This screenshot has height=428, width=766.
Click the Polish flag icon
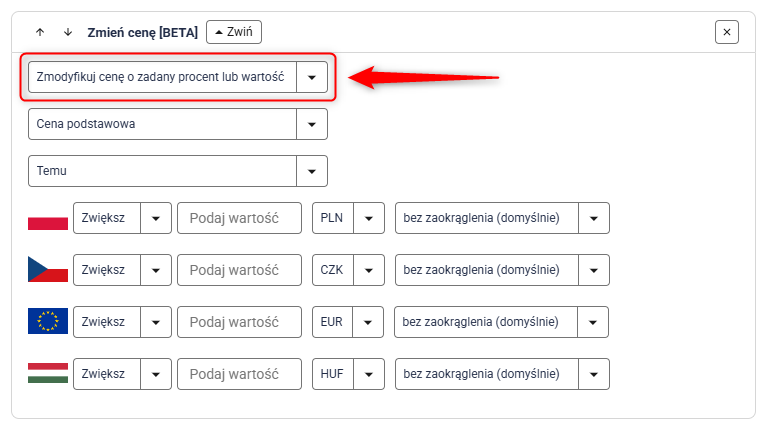click(48, 218)
